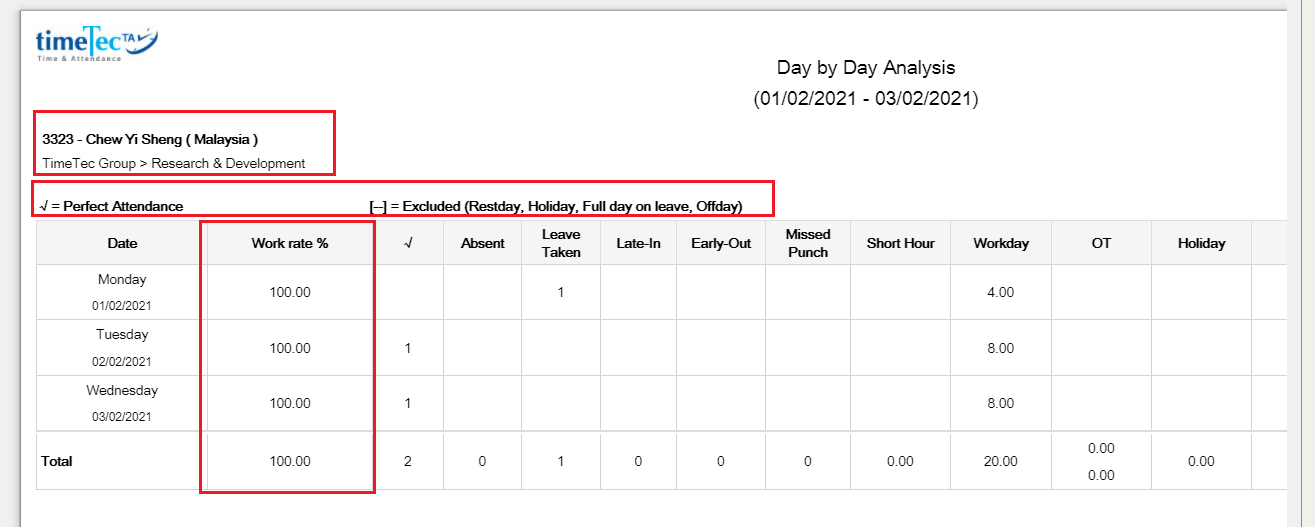Select the Day by Day Analysis title

(x=866, y=68)
